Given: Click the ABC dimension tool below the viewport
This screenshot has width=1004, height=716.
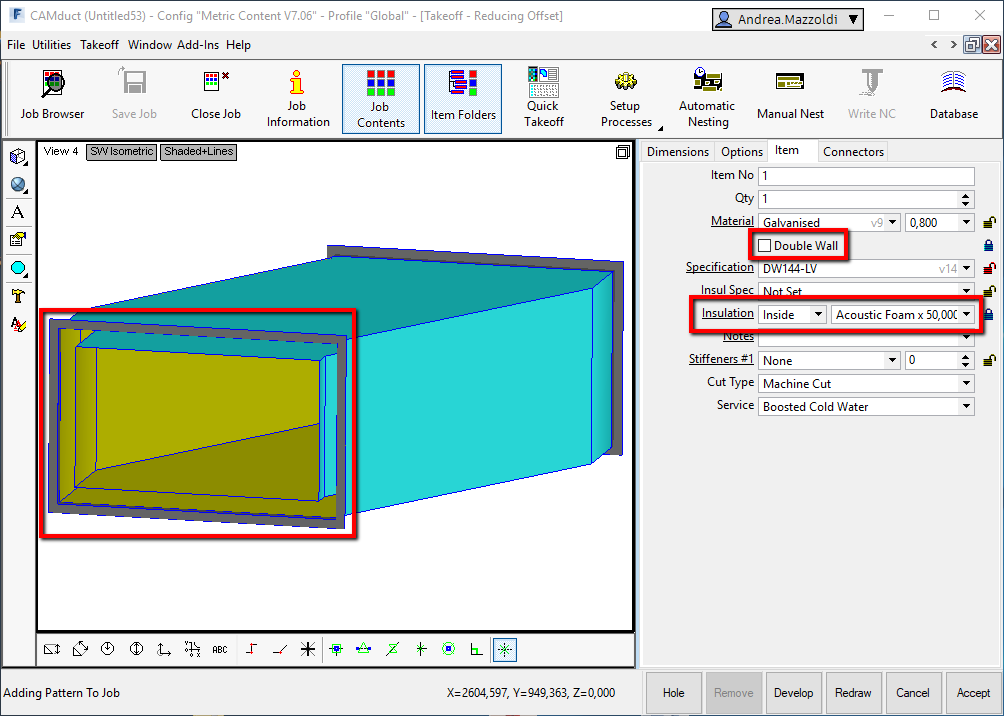Looking at the screenshot, I should 219,649.
